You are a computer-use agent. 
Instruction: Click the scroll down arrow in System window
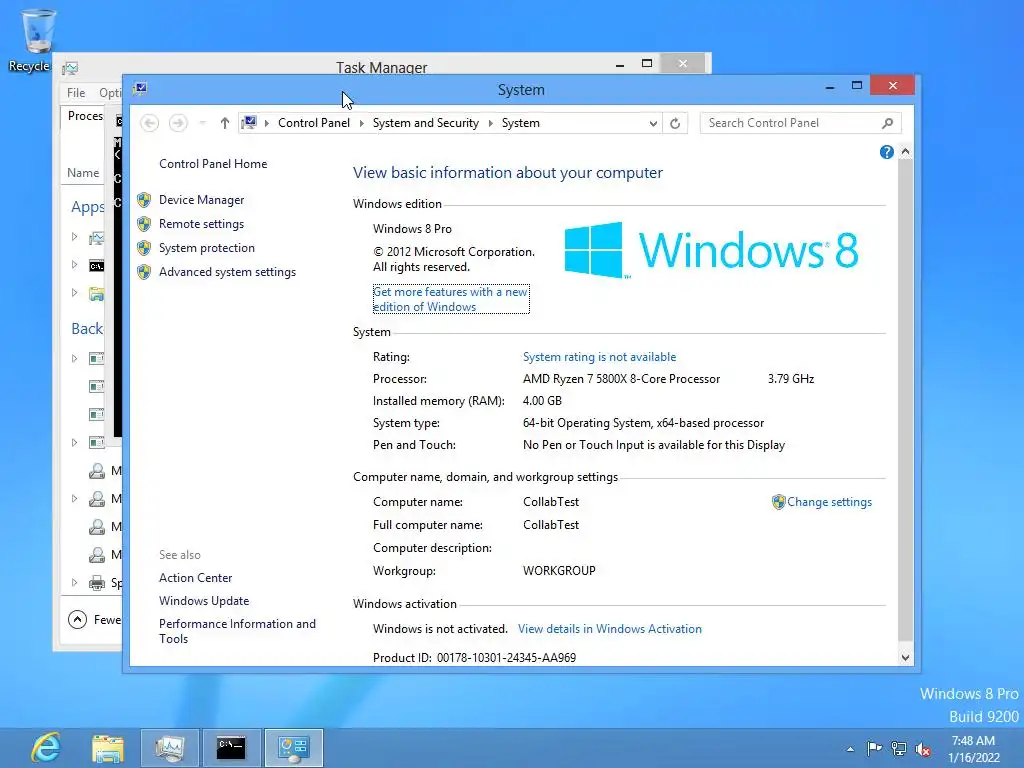coord(905,658)
